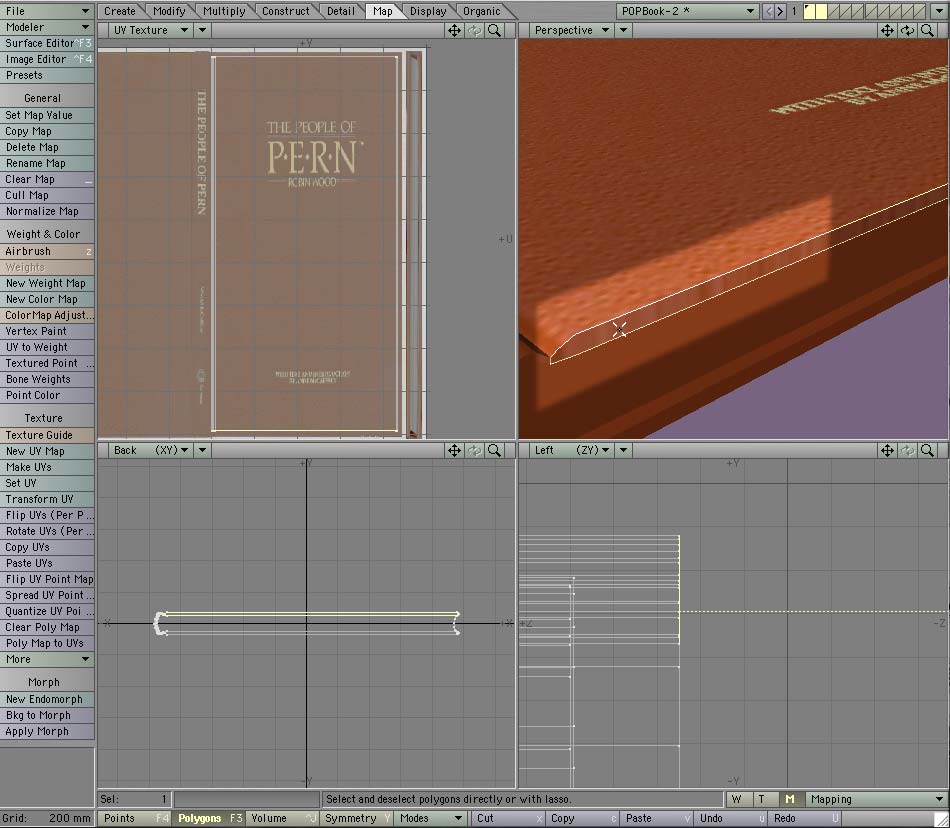Viewport: 950px width, 828px height.
Task: Click the Cut button
Action: (507, 818)
